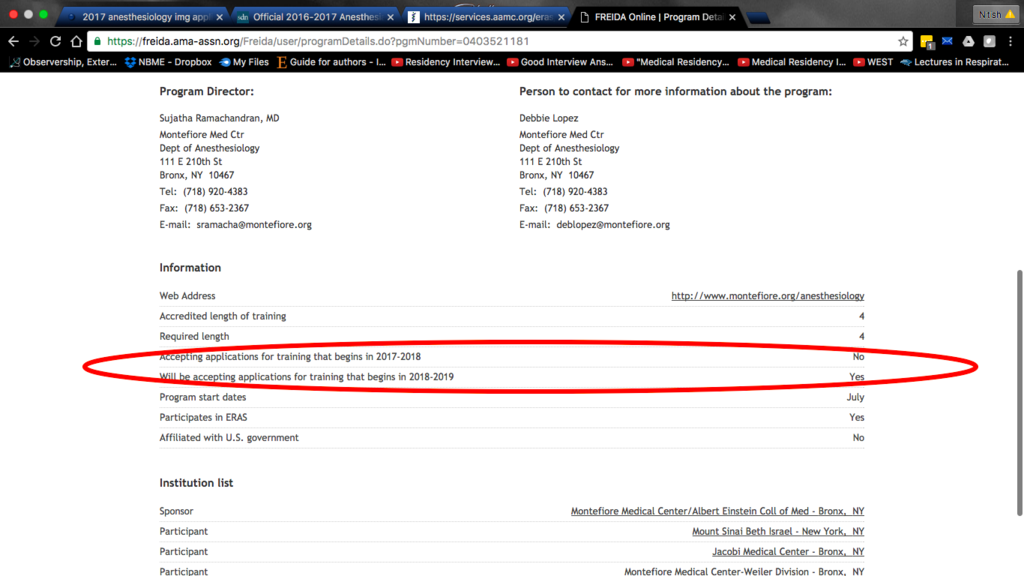This screenshot has width=1024, height=576.
Task: Open the Observership, Externship bookmark
Action: coord(63,62)
